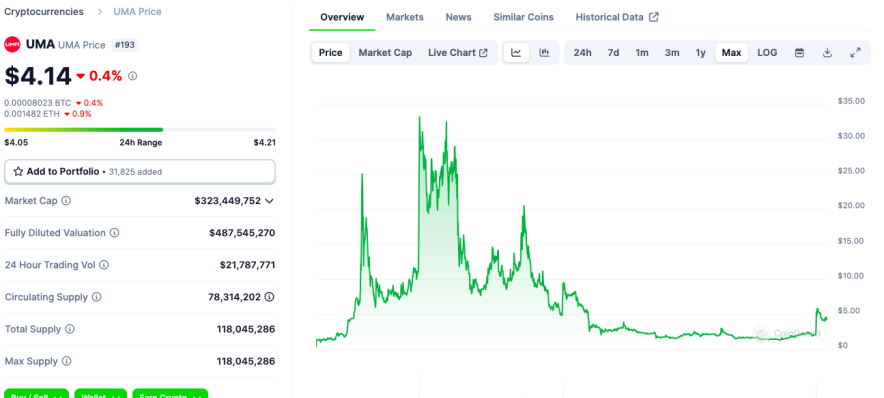The height and width of the screenshot is (398, 884).
Task: Open the calendar date range picker
Action: [x=799, y=53]
